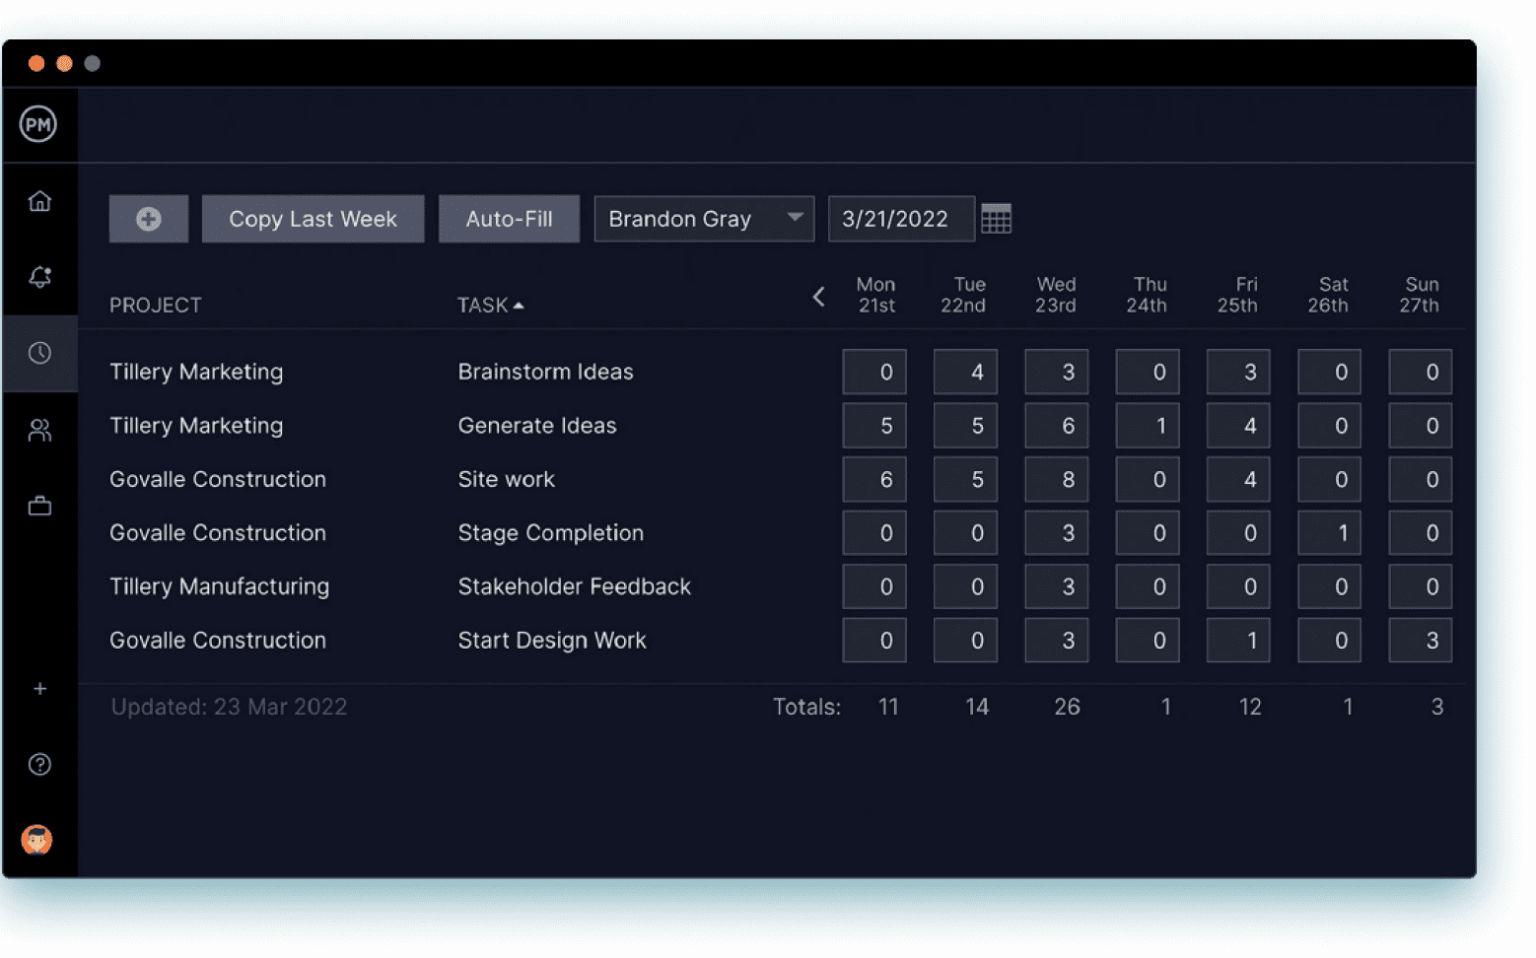Select the Stakeholder Feedback task name
This screenshot has height=958, width=1536.
coord(574,587)
